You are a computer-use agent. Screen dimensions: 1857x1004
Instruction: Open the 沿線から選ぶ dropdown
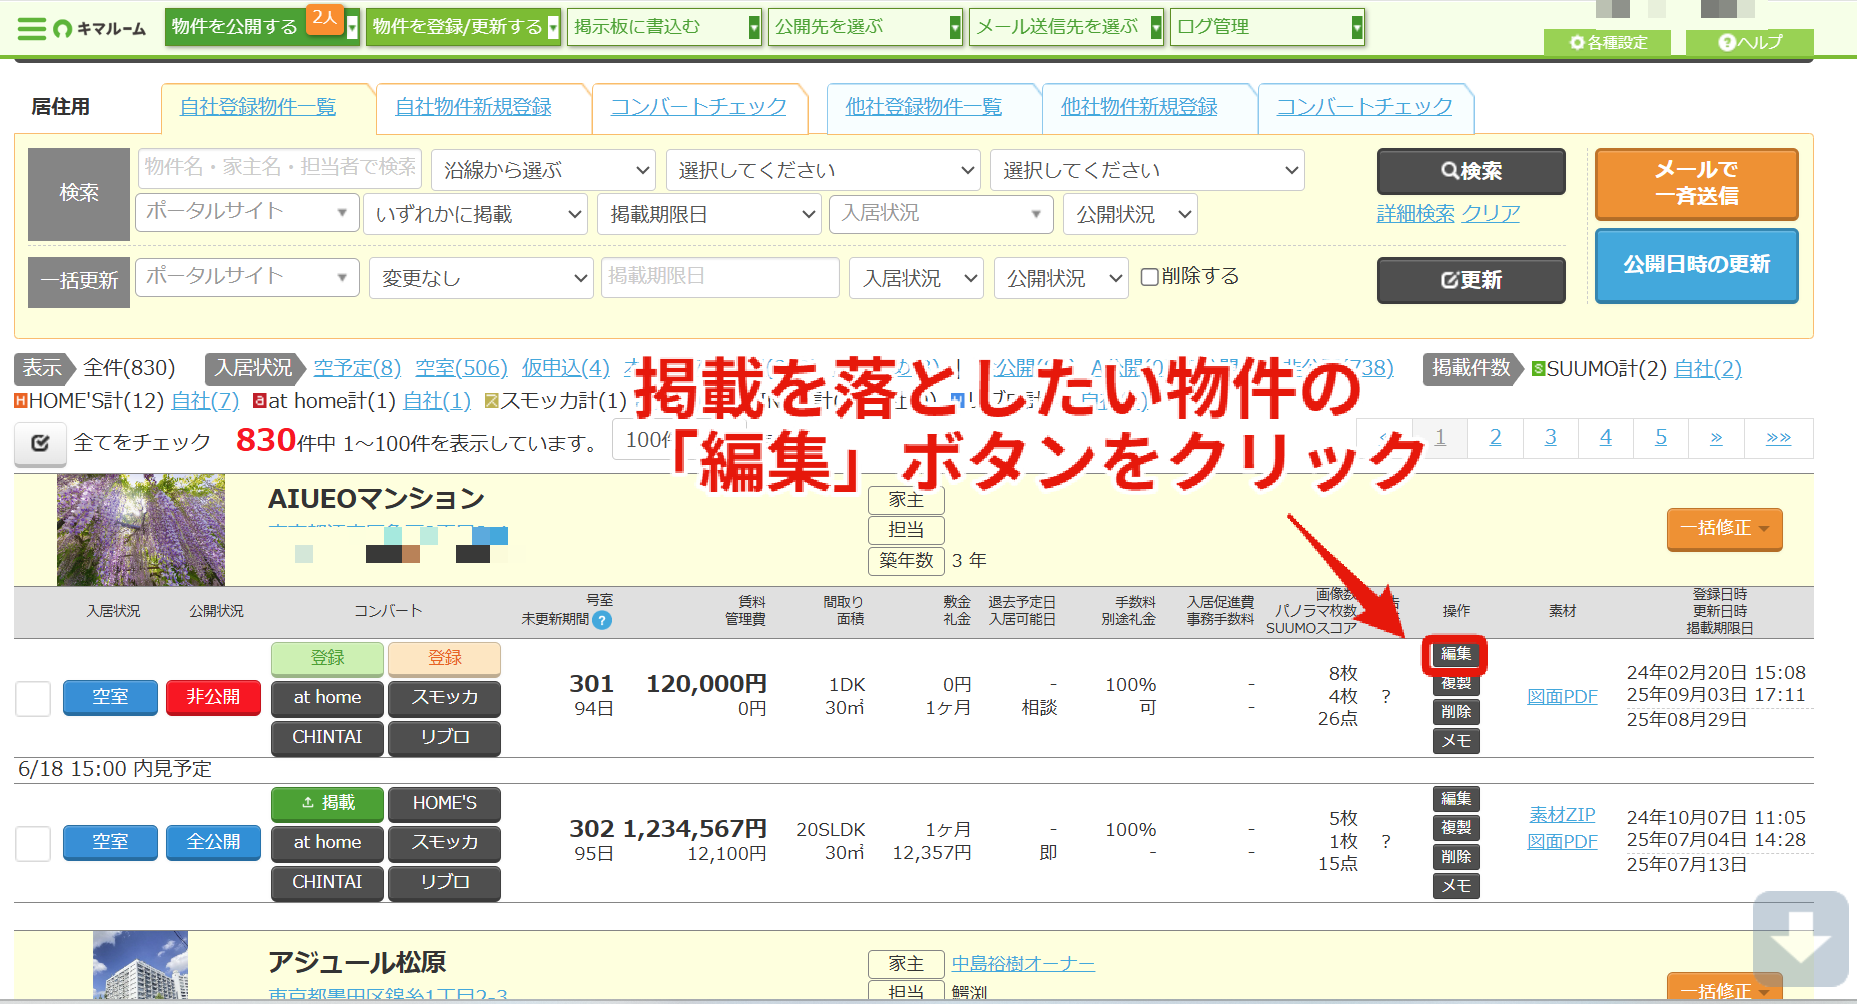pyautogui.click(x=544, y=170)
